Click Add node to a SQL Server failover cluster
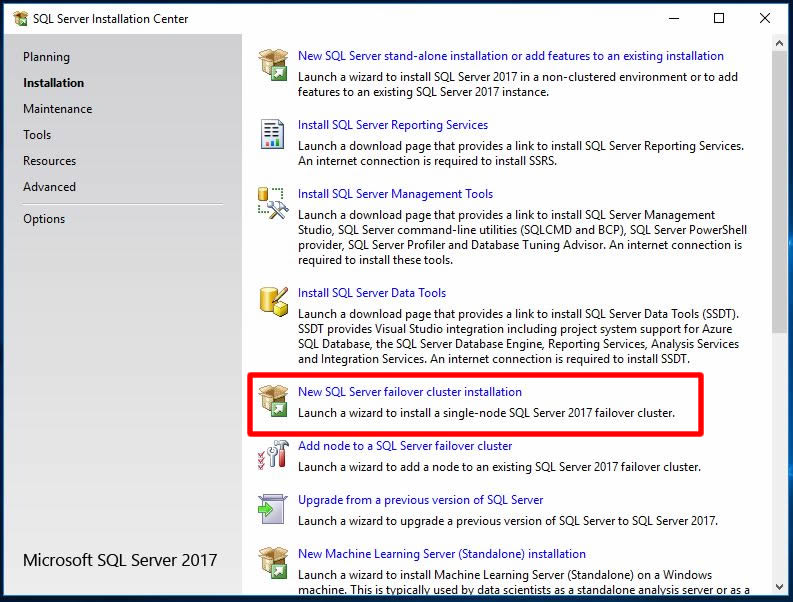 [x=404, y=446]
